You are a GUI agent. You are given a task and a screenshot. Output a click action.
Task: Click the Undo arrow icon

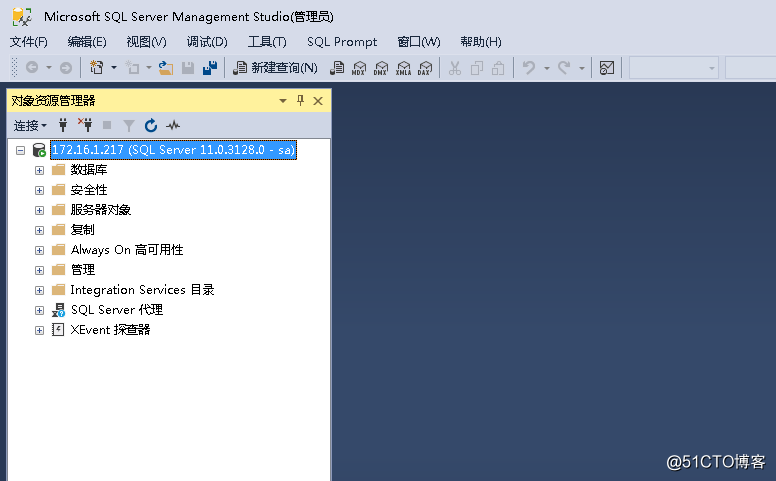(x=529, y=67)
